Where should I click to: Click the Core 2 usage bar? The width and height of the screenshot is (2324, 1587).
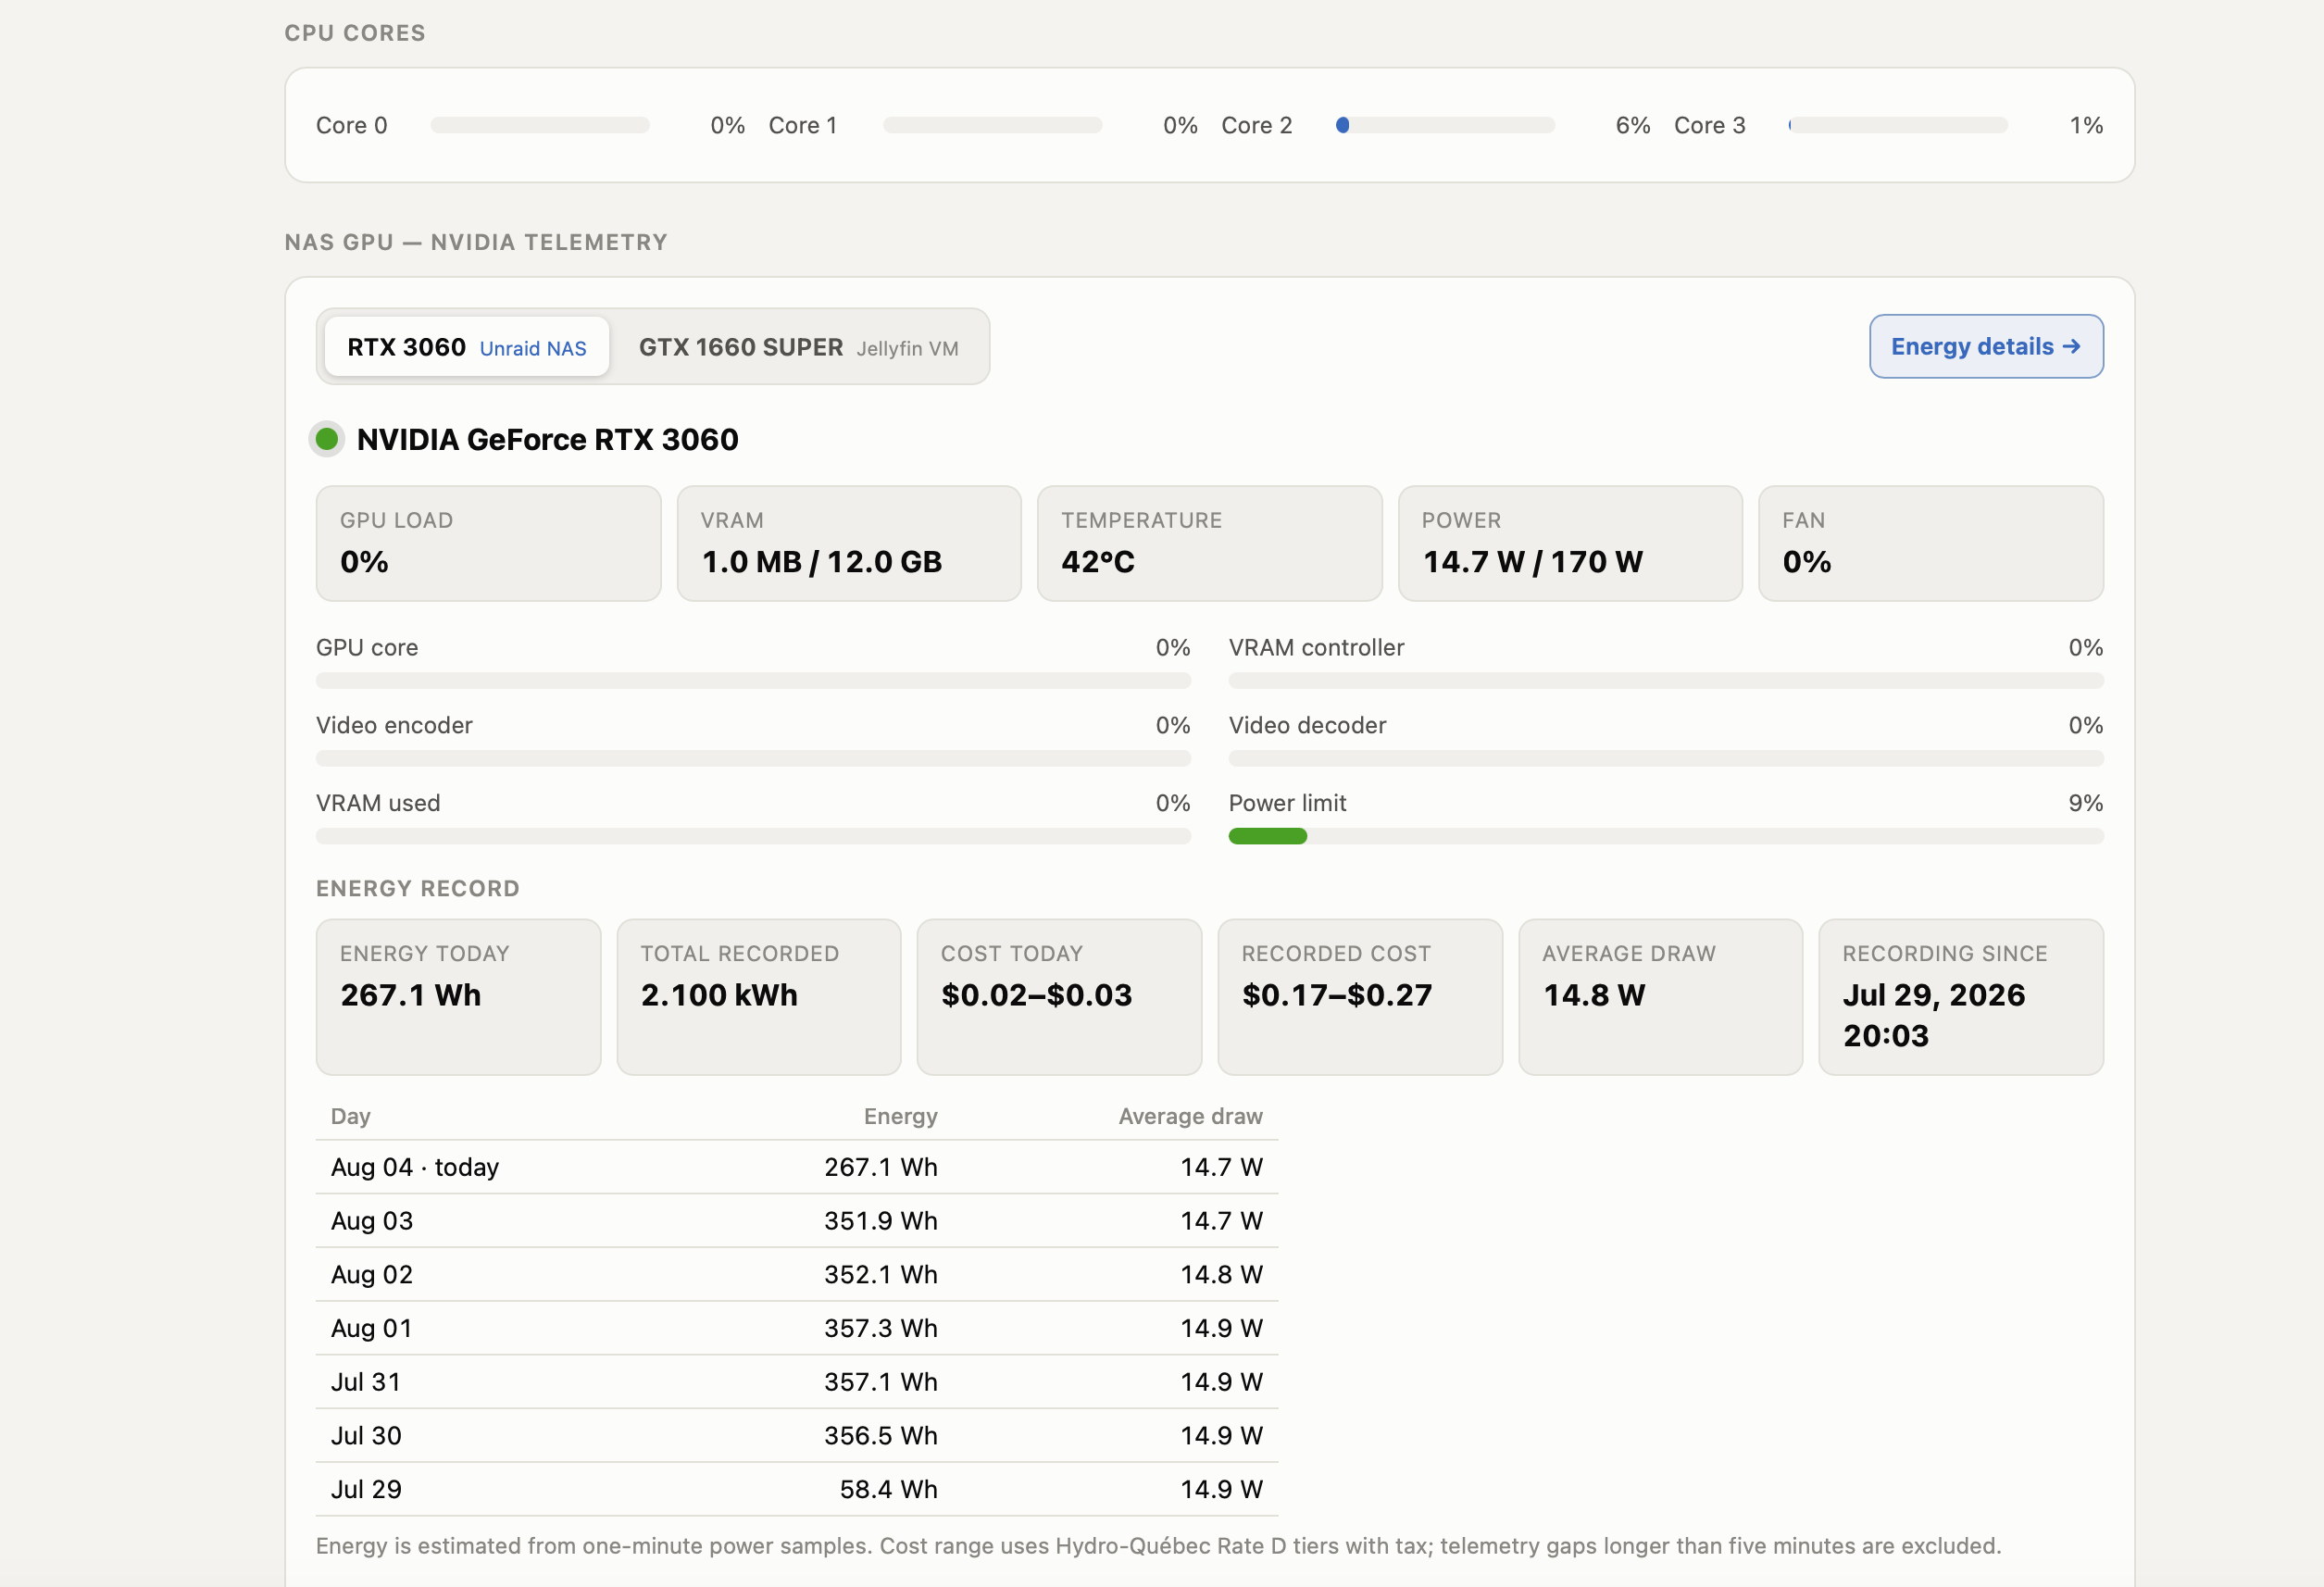pos(1444,125)
